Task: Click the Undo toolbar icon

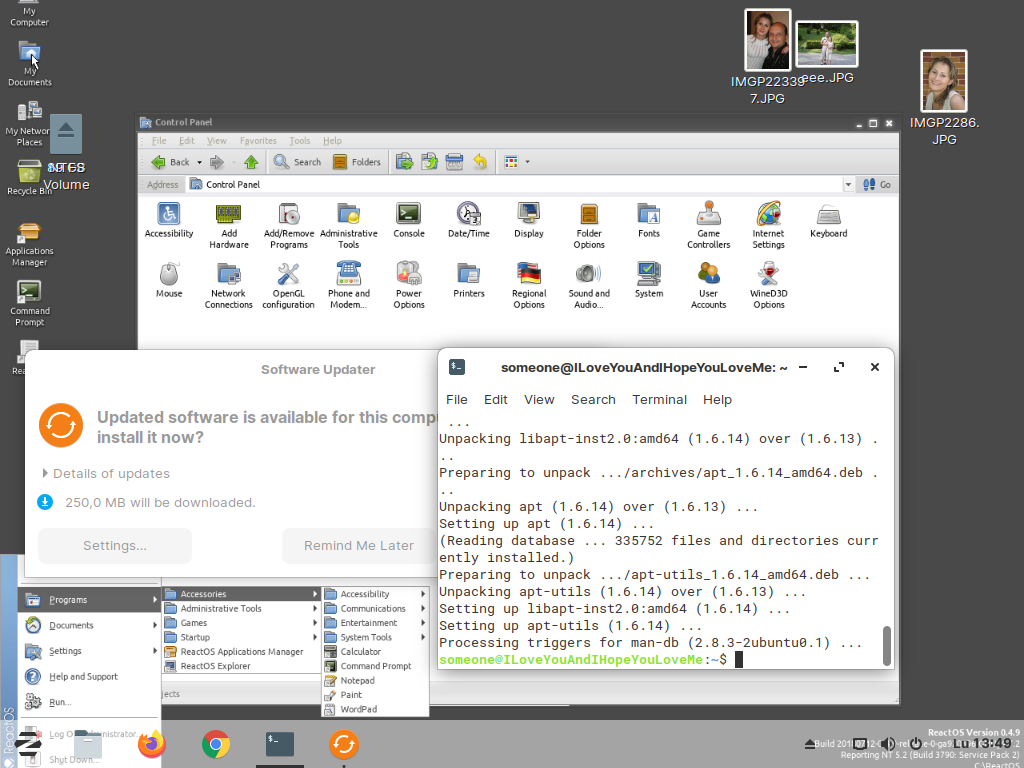Action: pyautogui.click(x=480, y=162)
